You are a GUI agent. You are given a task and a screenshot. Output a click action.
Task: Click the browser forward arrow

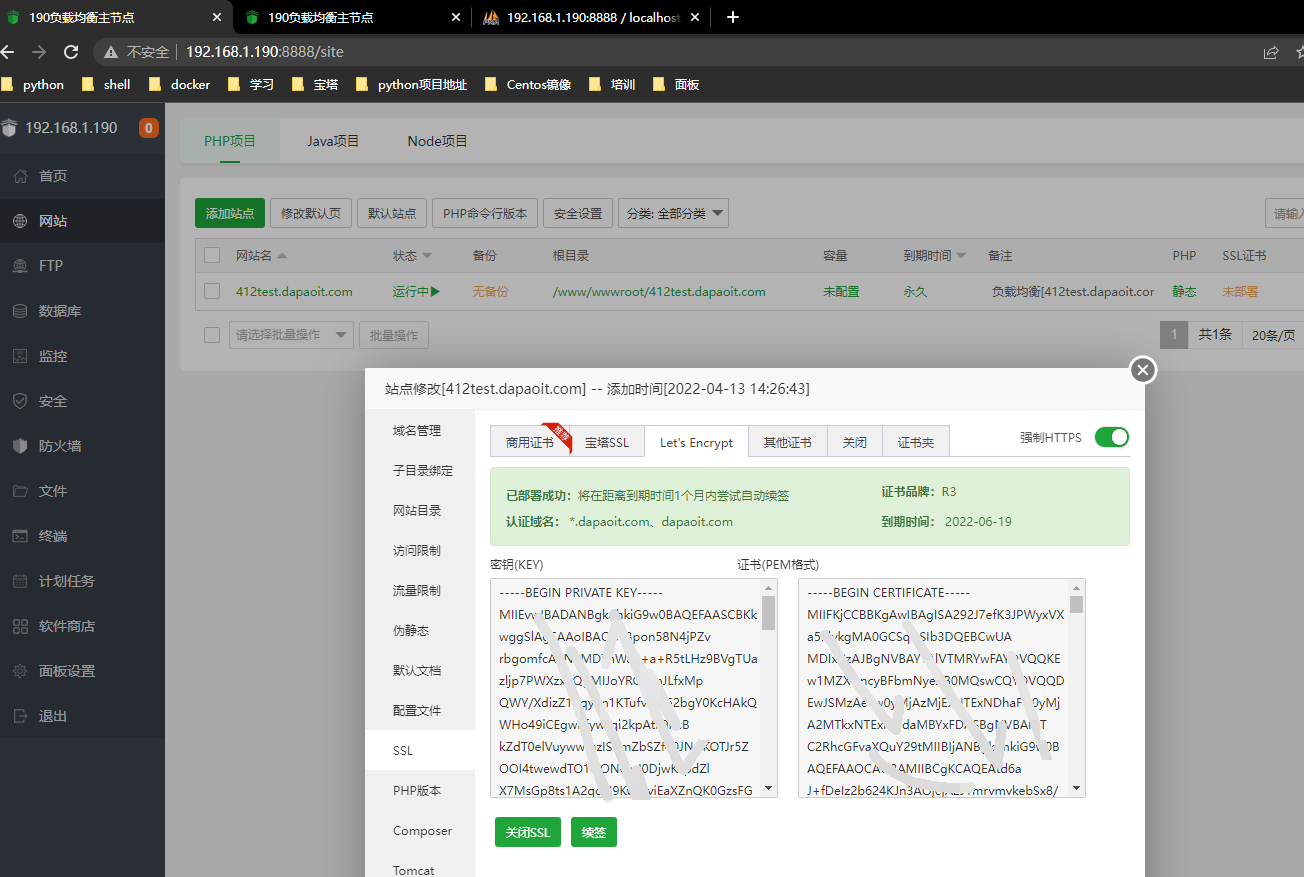[x=38, y=51]
